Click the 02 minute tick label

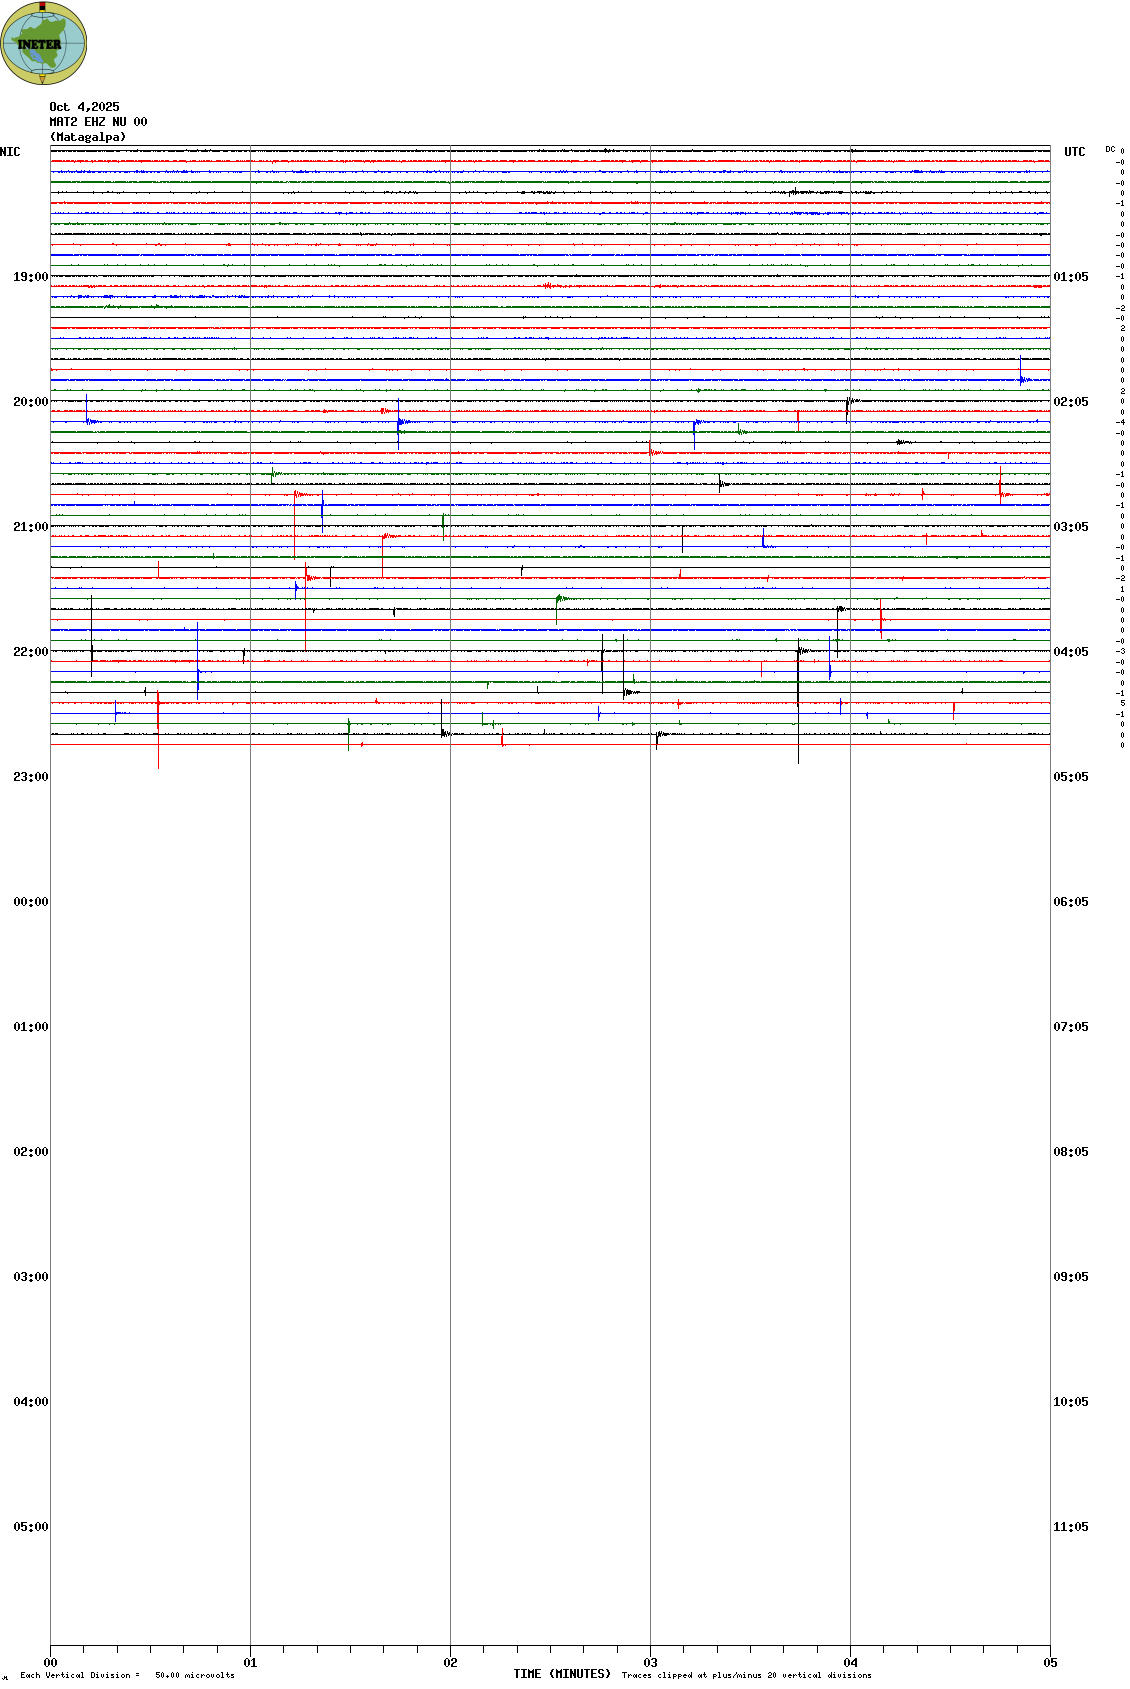click(450, 1663)
